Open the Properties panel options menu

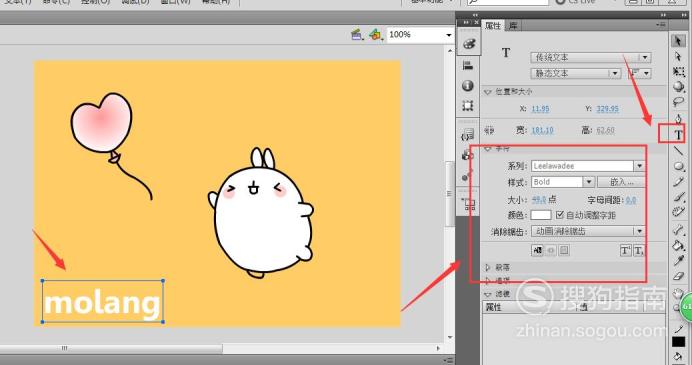tap(661, 25)
